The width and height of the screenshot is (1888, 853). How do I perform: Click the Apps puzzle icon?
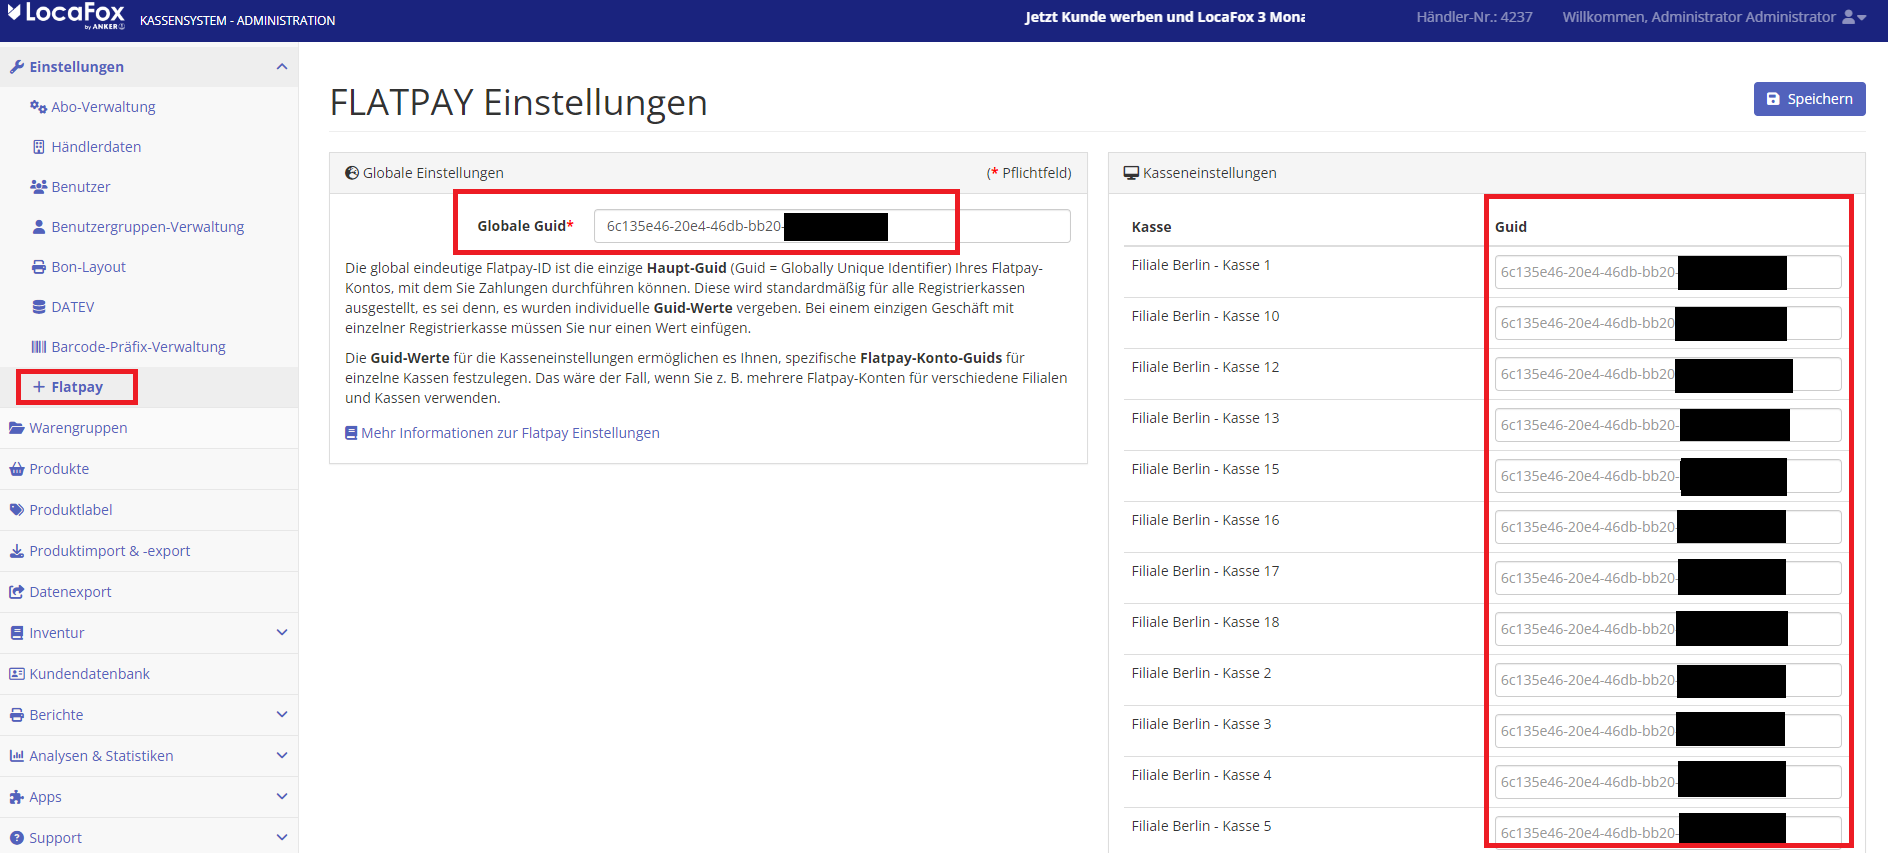click(17, 797)
